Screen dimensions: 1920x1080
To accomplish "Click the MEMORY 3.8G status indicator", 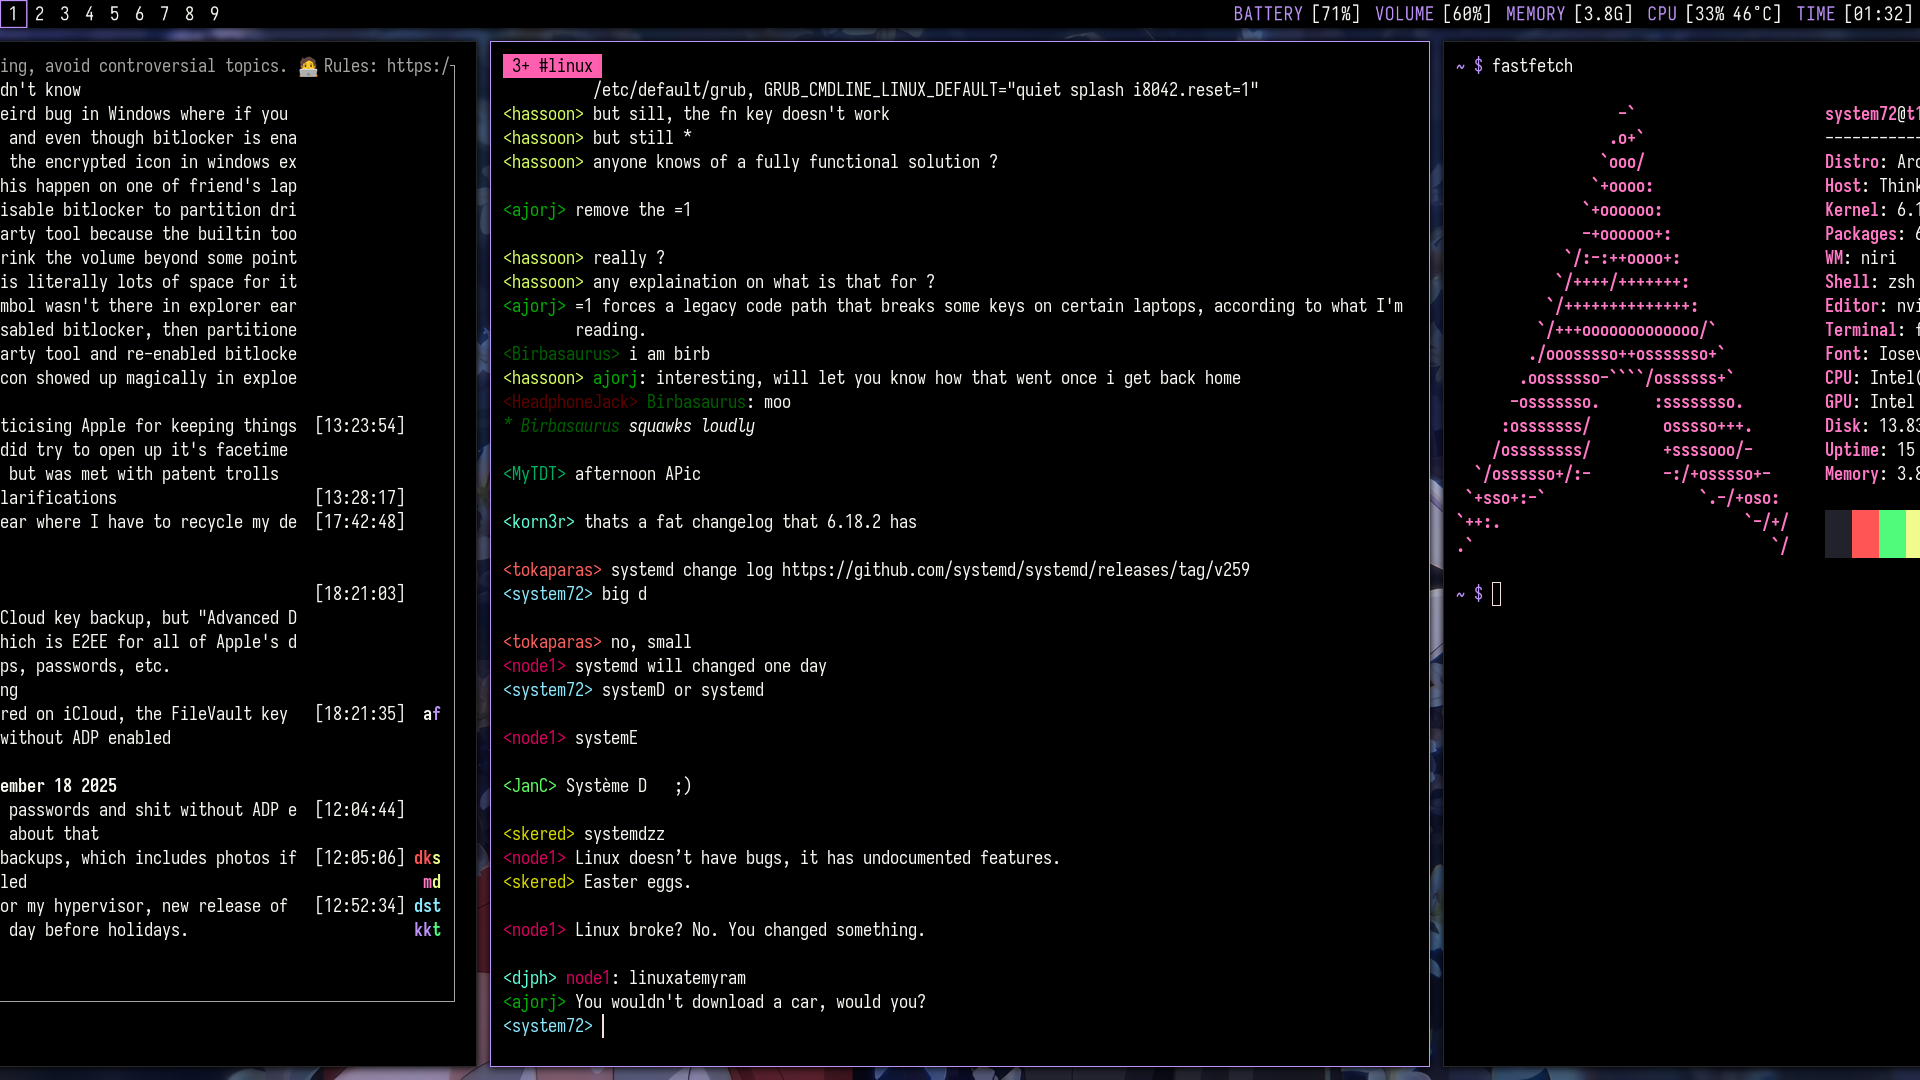I will pyautogui.click(x=1568, y=14).
